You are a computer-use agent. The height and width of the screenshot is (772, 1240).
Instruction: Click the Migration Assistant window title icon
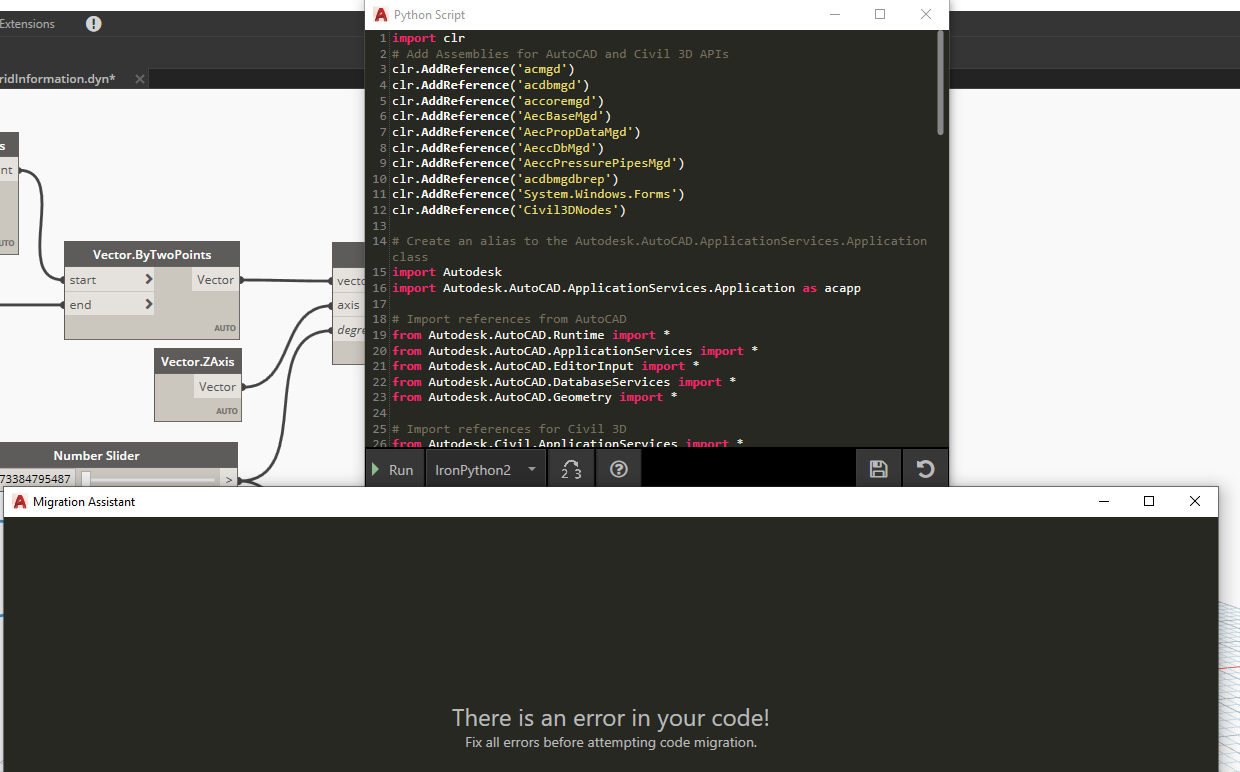(x=20, y=502)
